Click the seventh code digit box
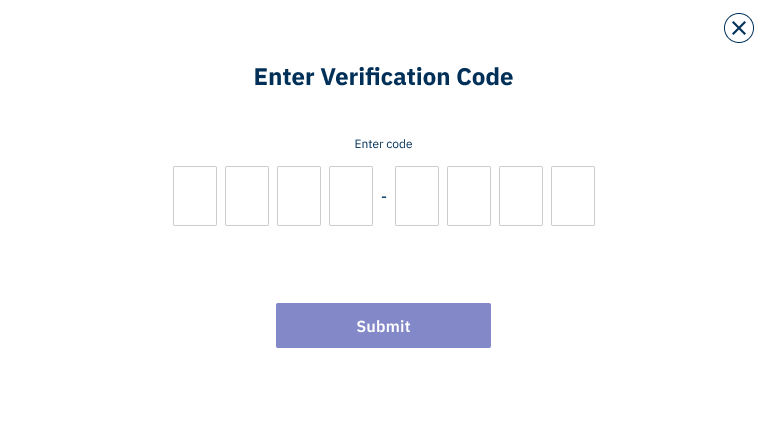Viewport: 767px width, 429px height. coord(521,196)
